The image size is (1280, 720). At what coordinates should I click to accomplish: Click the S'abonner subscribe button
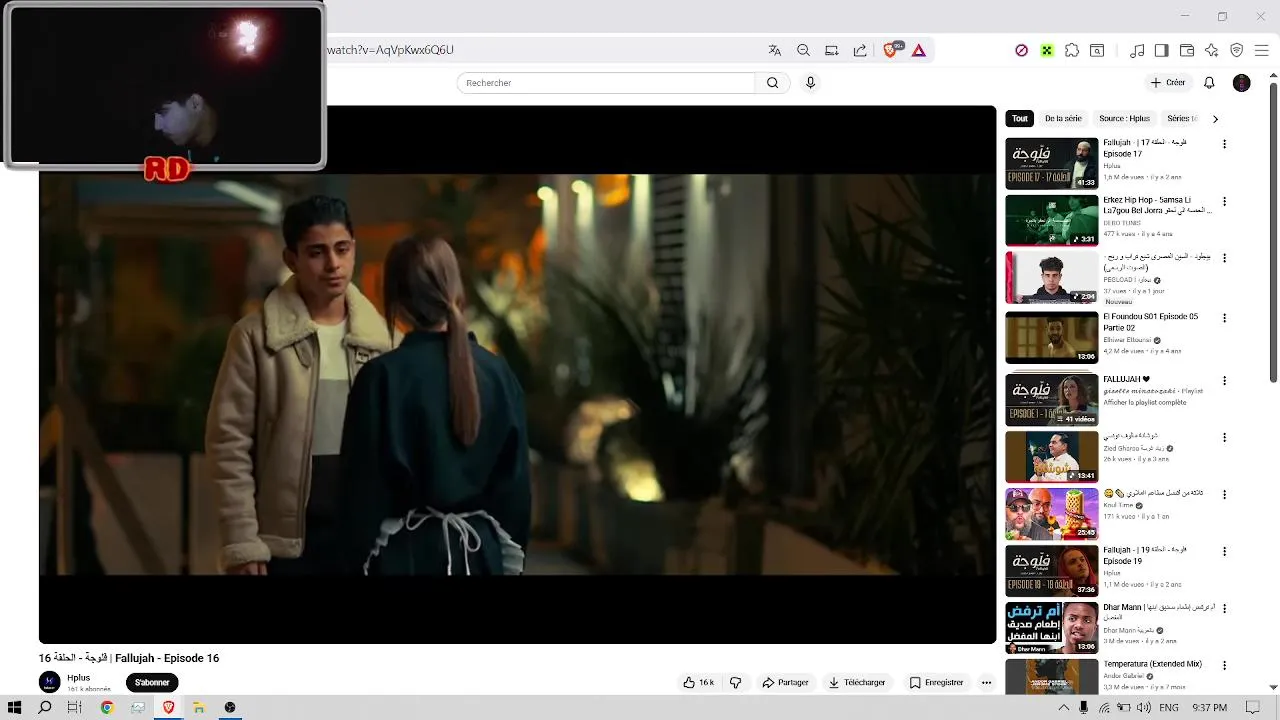pos(152,683)
